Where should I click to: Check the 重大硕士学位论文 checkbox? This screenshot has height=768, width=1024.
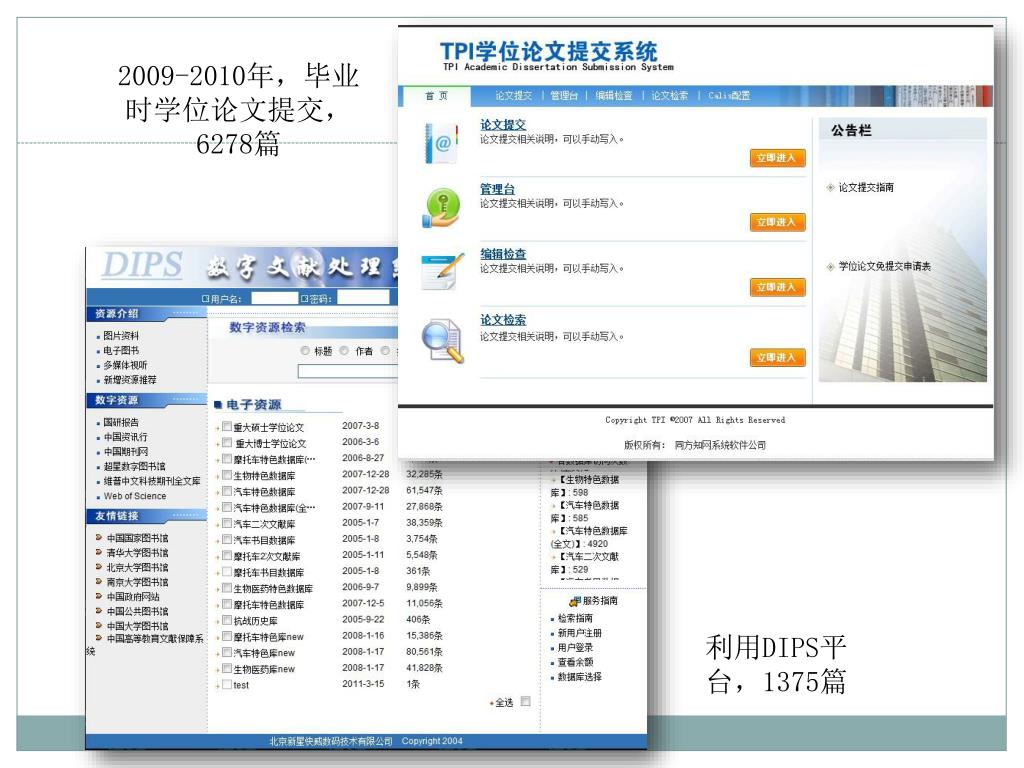(x=227, y=426)
